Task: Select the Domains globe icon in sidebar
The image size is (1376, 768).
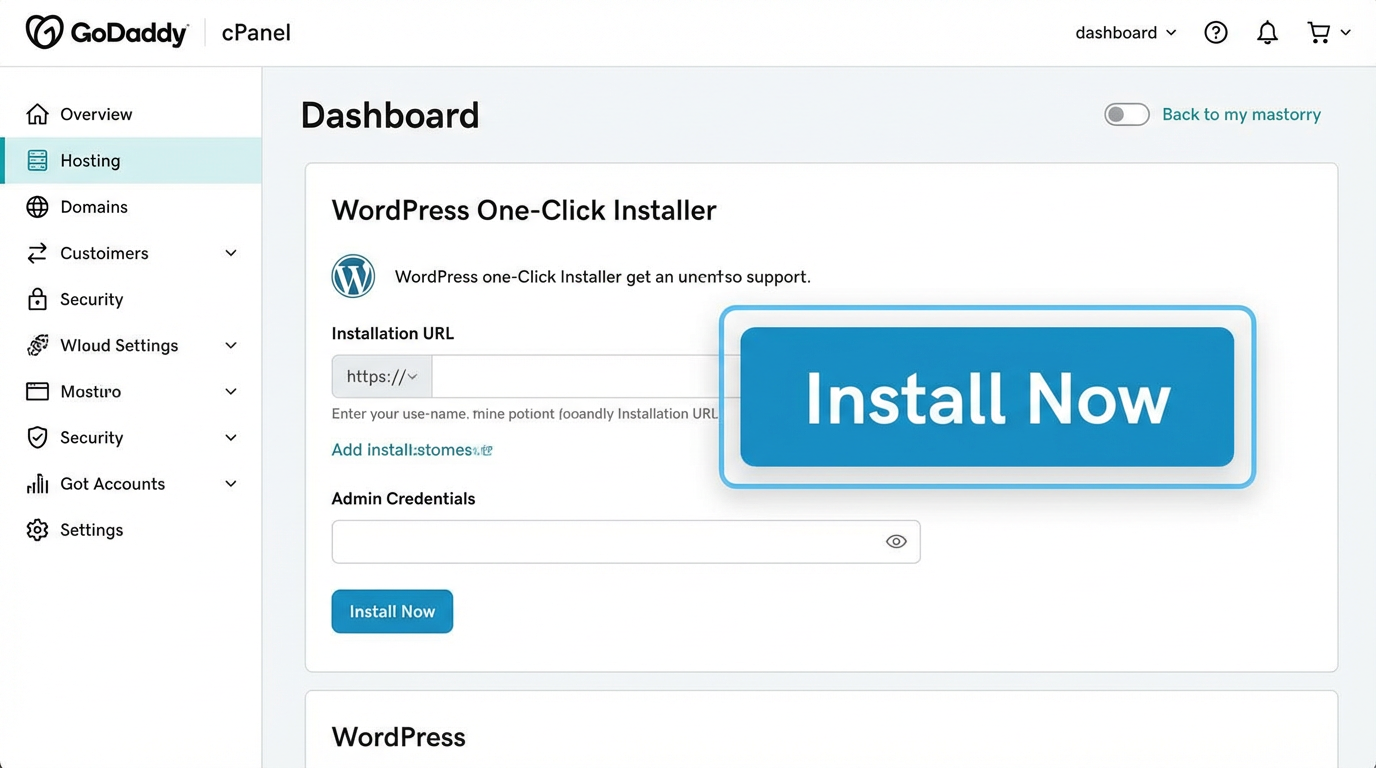Action: click(37, 206)
